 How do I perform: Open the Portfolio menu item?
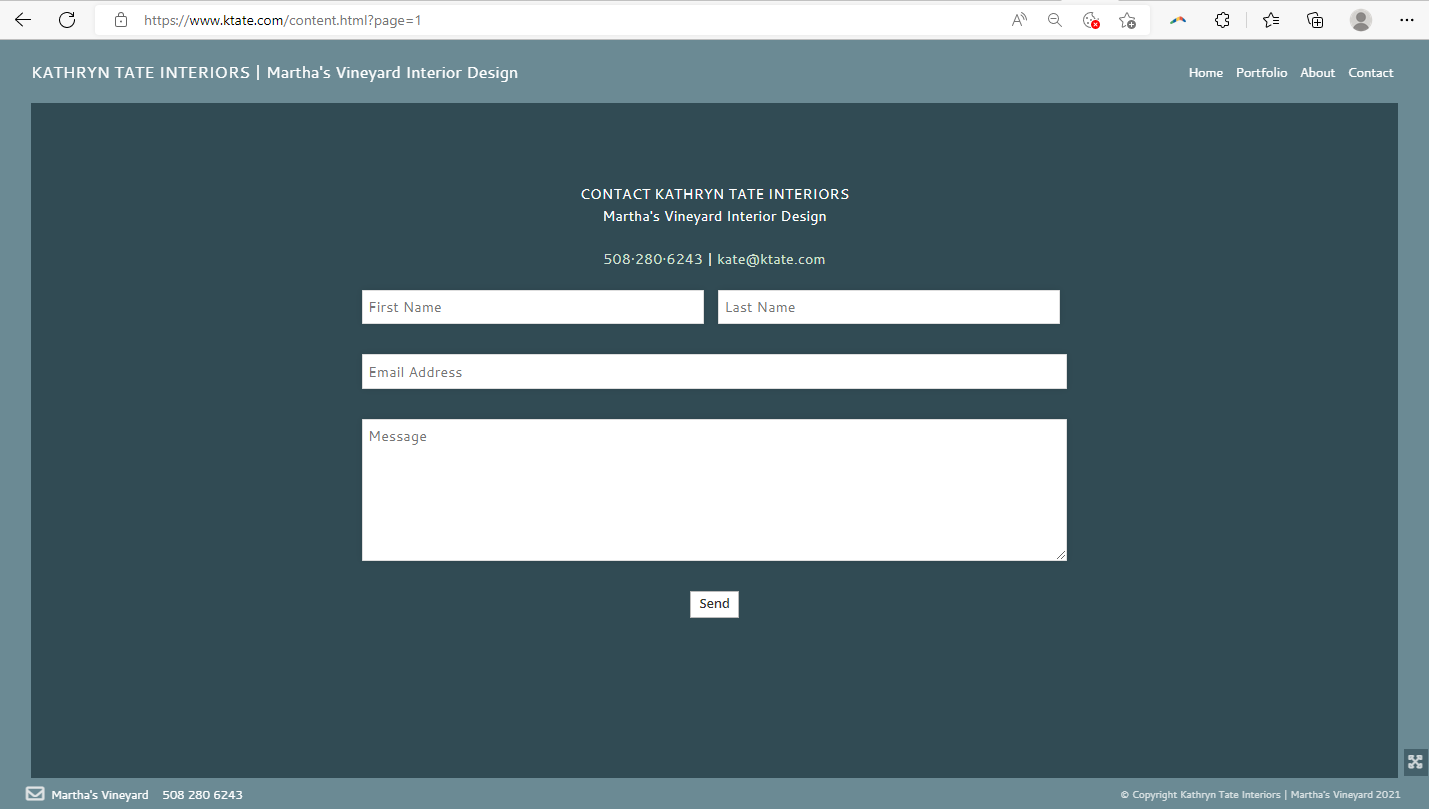(x=1261, y=73)
